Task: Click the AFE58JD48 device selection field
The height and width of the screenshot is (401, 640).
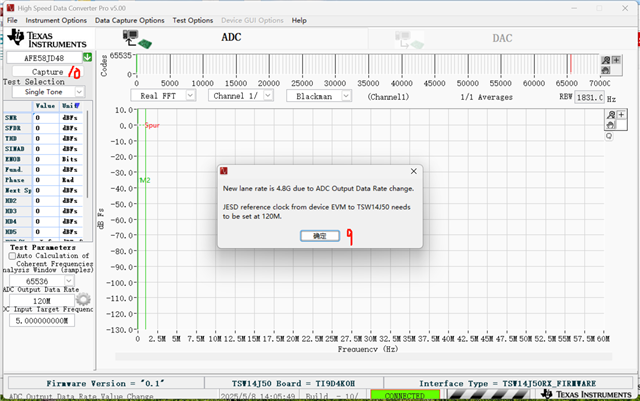Action: point(44,58)
